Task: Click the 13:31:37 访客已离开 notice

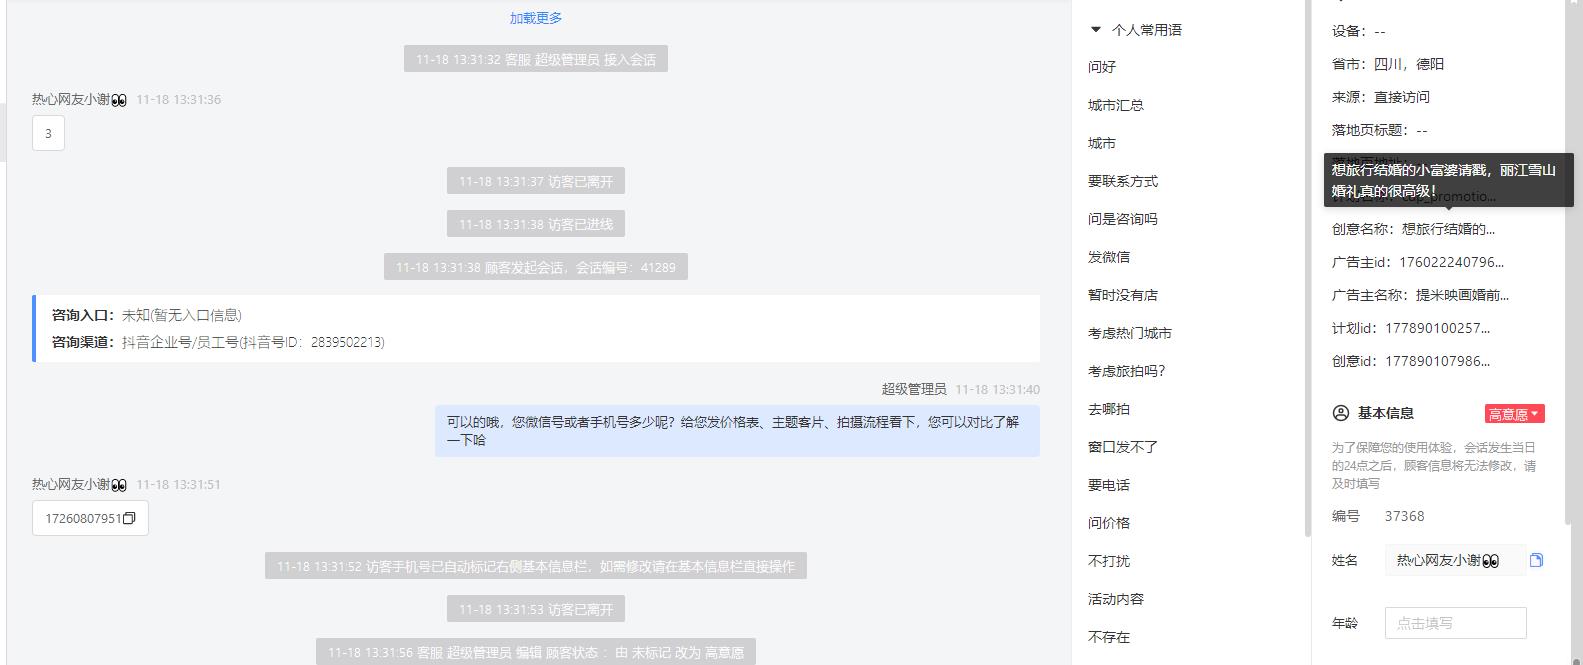Action: [536, 181]
